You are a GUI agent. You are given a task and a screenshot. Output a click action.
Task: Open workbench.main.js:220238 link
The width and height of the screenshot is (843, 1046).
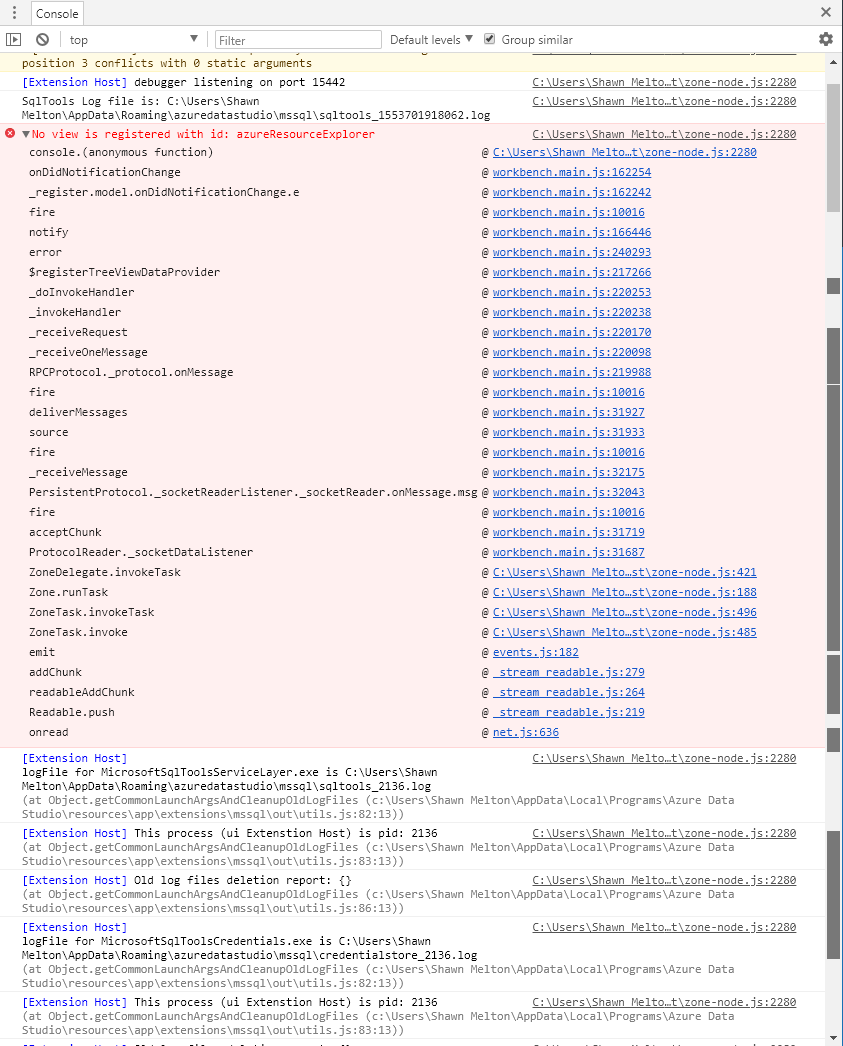pyautogui.click(x=572, y=312)
